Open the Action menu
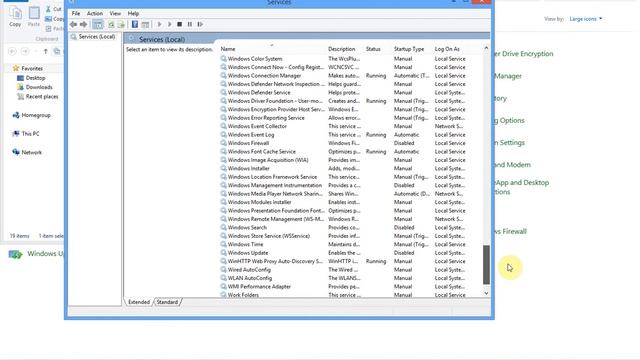 [x=95, y=13]
